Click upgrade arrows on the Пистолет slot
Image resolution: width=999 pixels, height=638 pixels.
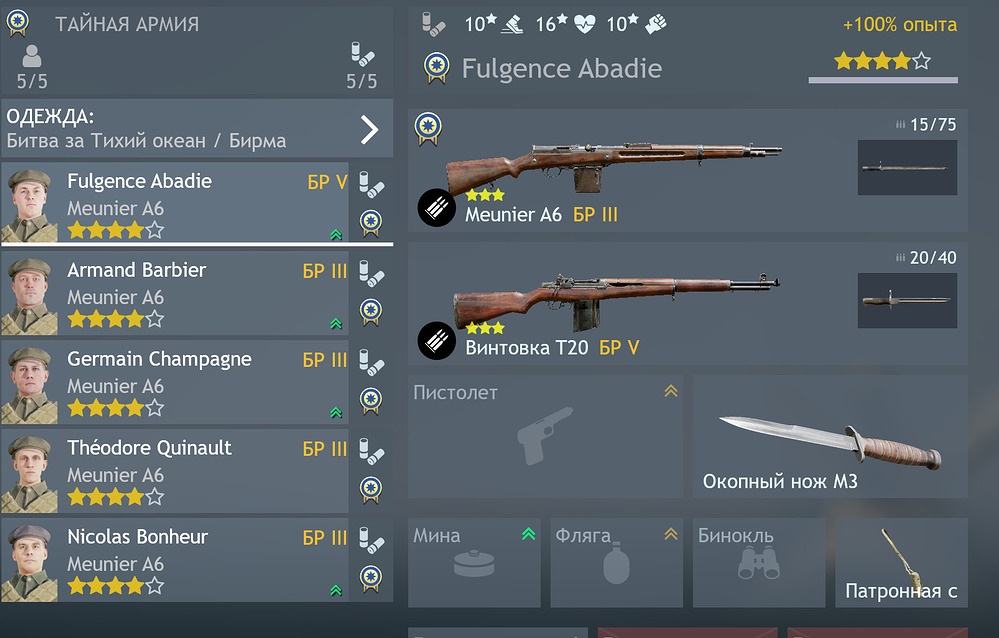(671, 391)
